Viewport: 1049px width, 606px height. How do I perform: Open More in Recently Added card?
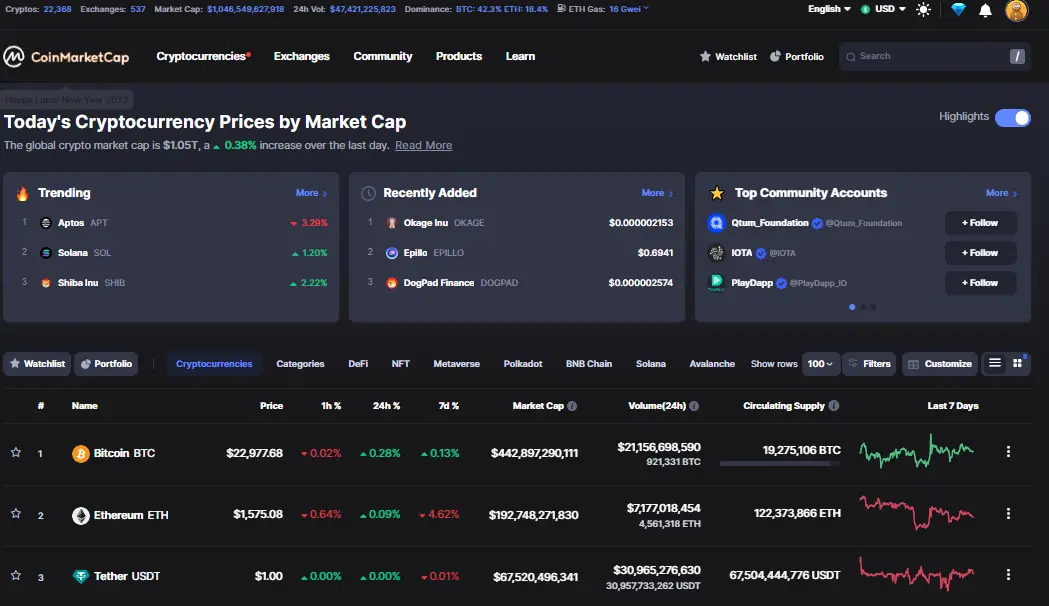pos(657,193)
